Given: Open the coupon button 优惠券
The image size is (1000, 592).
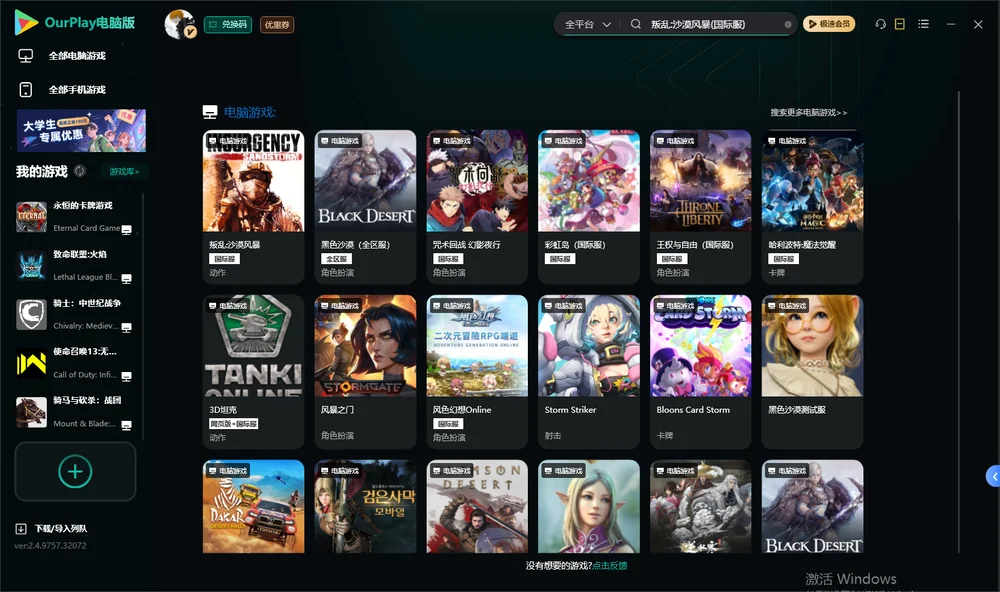Looking at the screenshot, I should (277, 24).
